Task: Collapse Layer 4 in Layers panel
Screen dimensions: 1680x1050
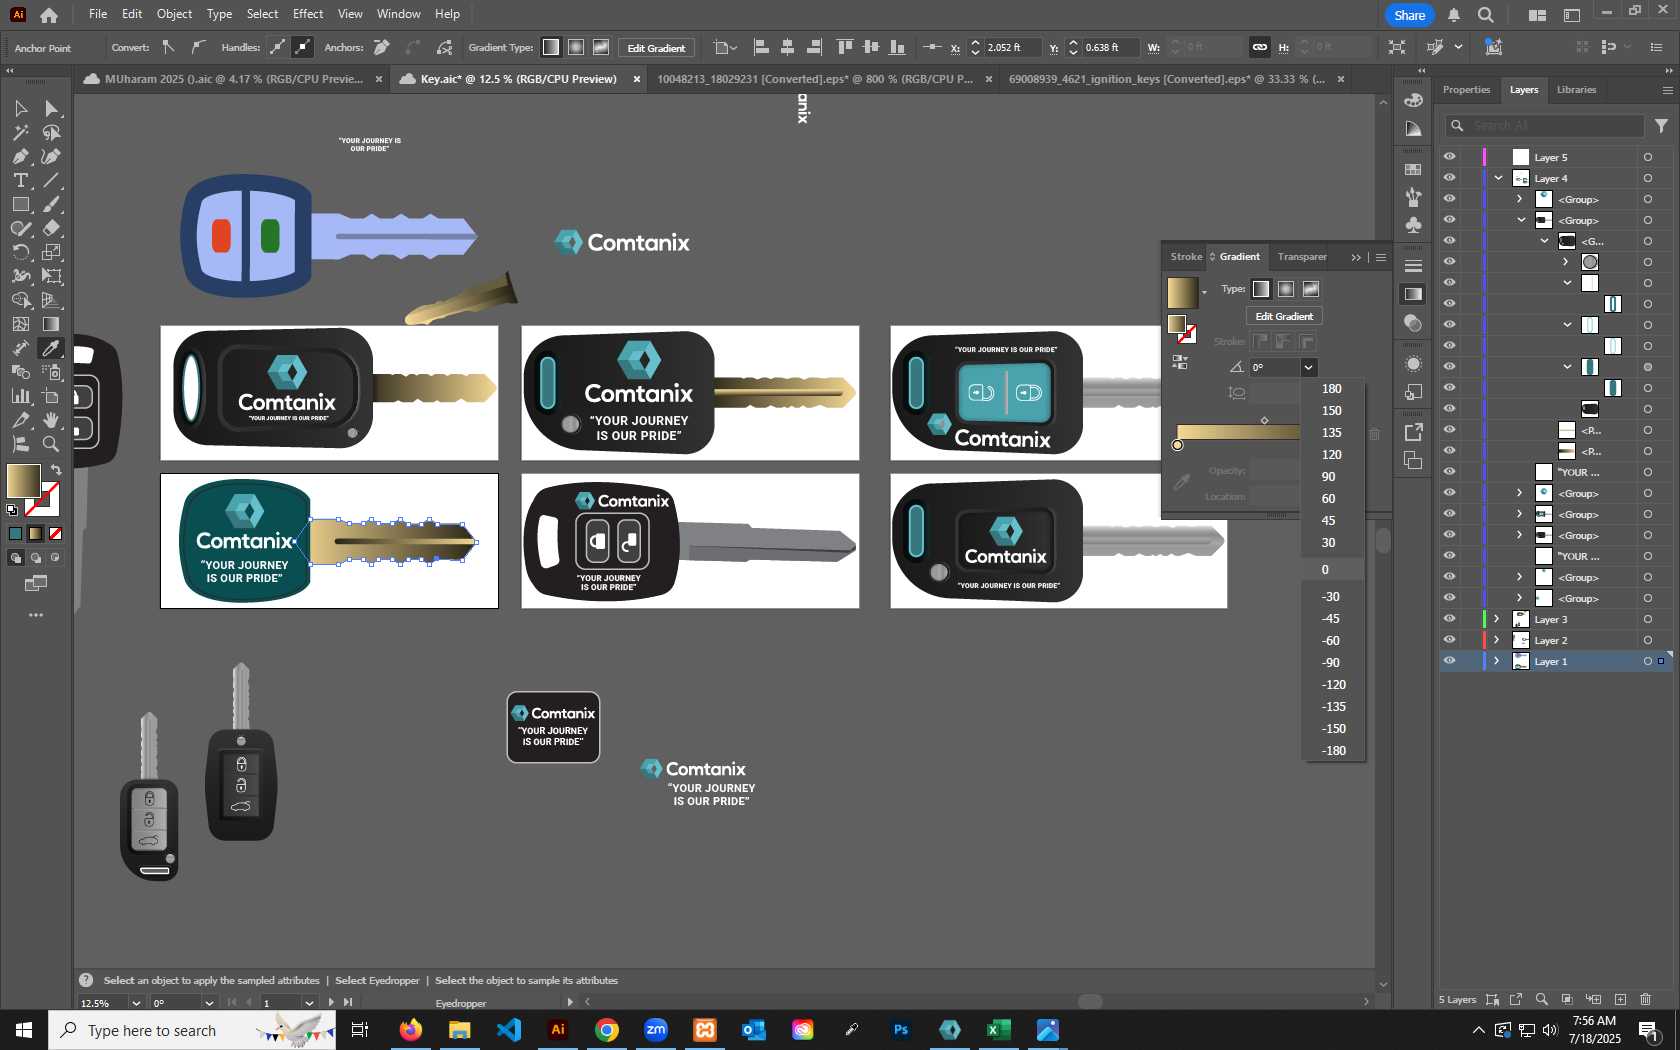Action: (1498, 178)
